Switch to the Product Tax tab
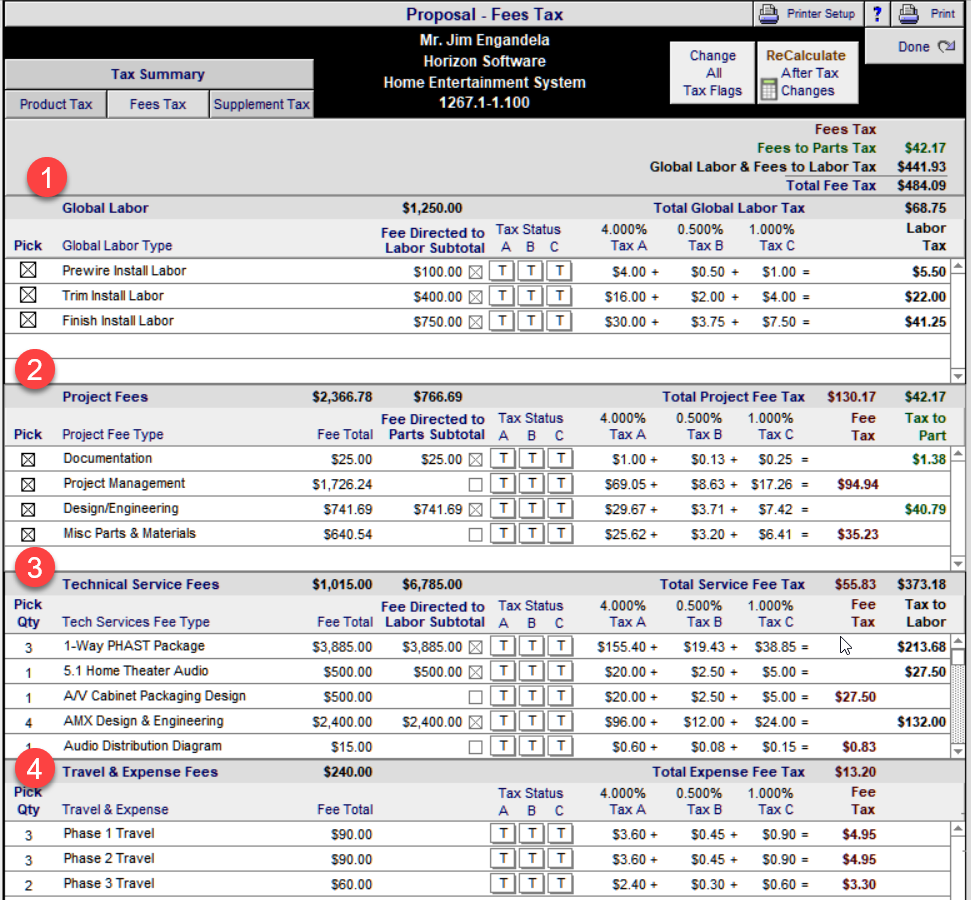 pyautogui.click(x=56, y=104)
